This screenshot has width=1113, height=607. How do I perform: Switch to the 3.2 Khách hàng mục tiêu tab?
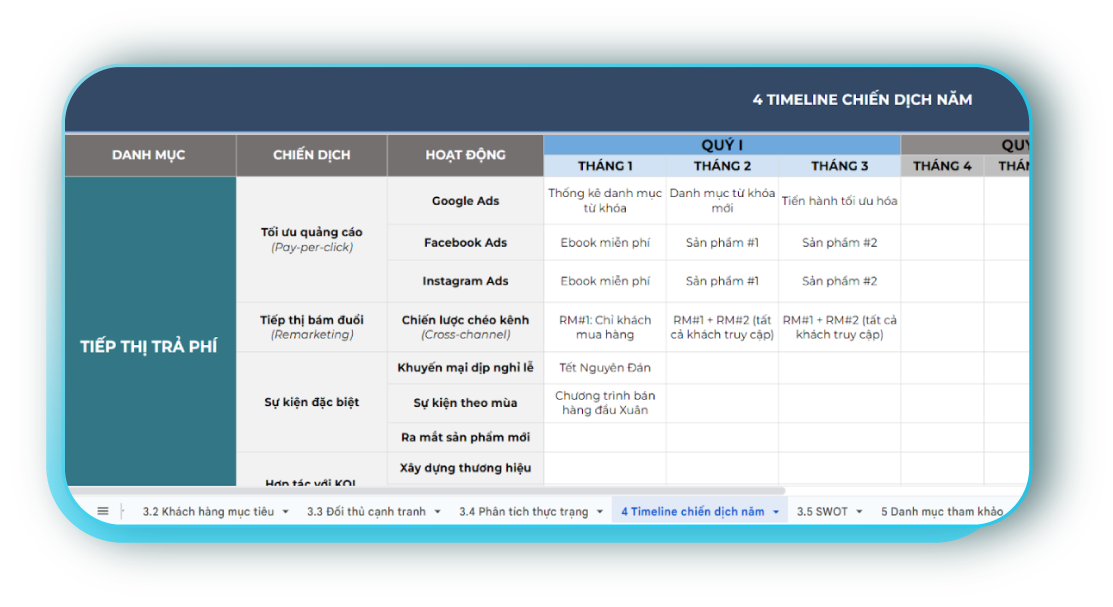(207, 512)
